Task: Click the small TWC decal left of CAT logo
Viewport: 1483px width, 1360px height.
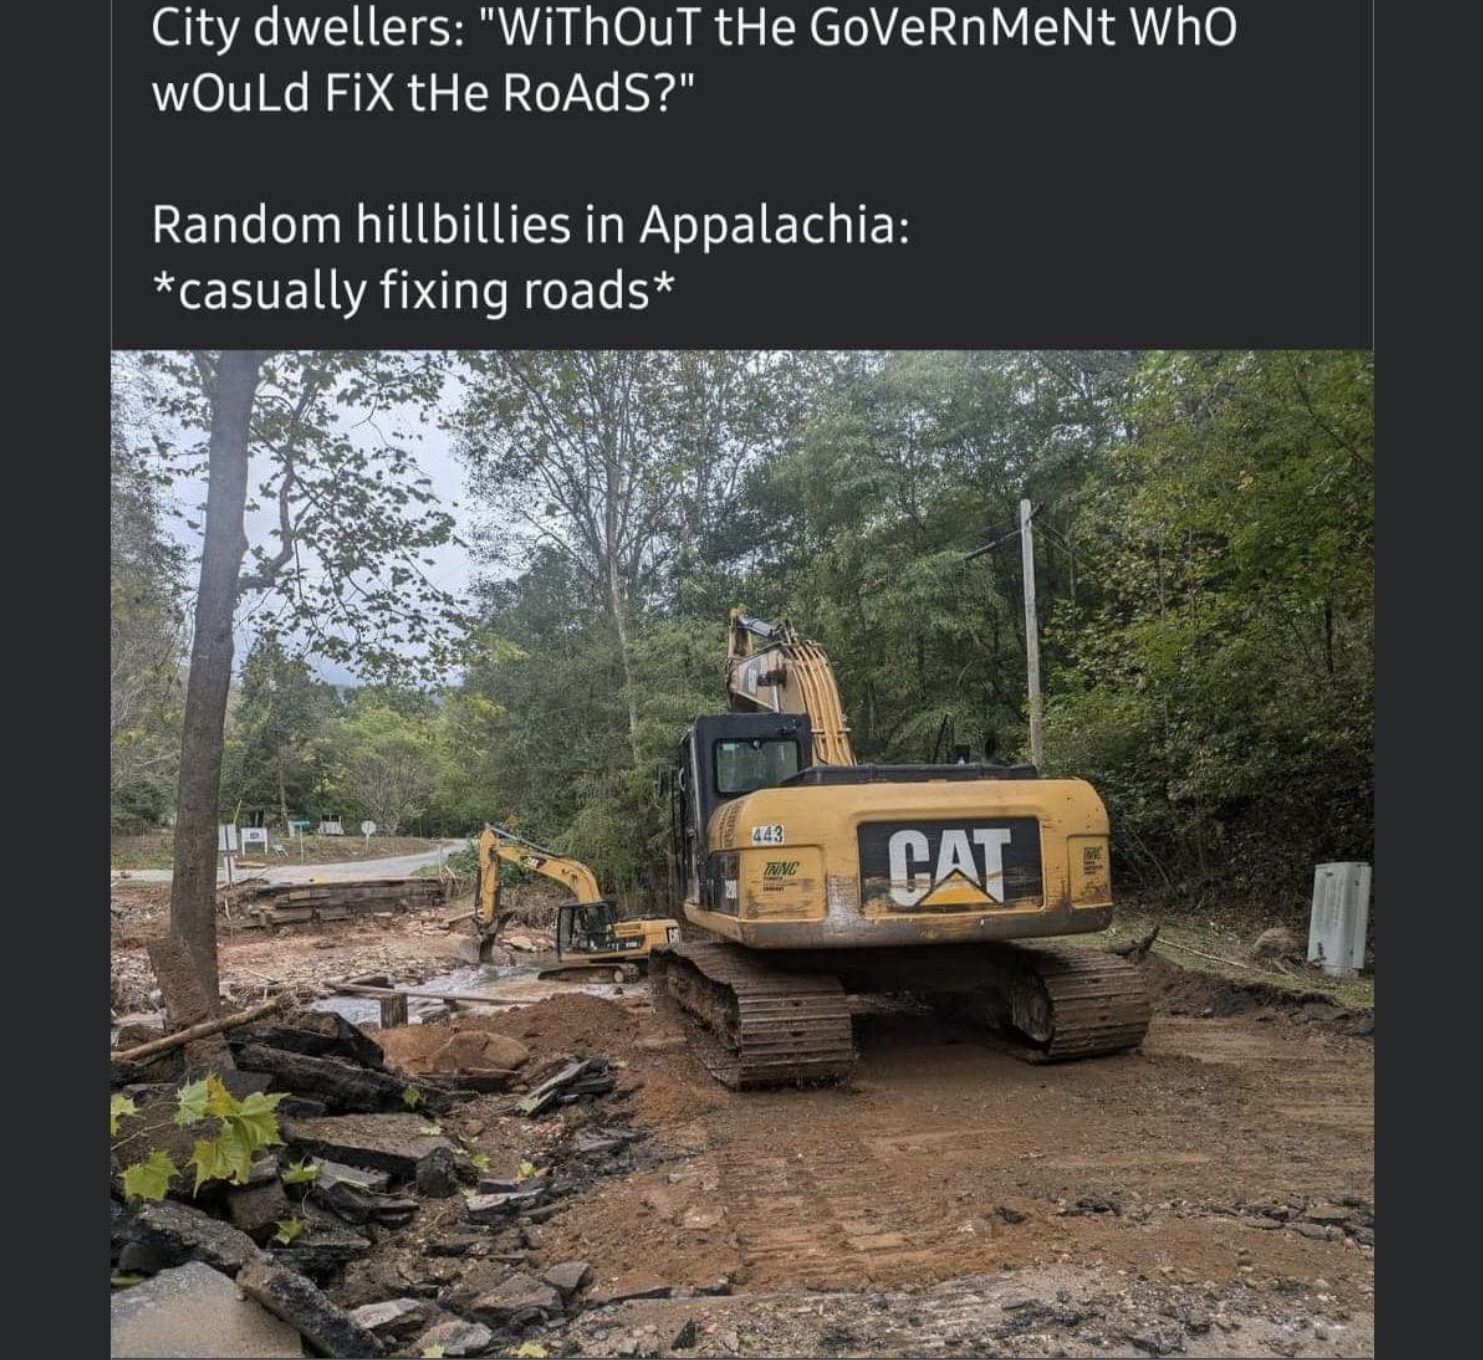Action: click(x=781, y=870)
